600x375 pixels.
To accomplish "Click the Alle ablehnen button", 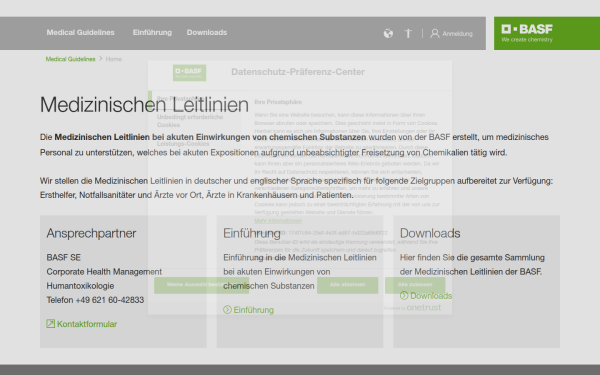I will [347, 285].
